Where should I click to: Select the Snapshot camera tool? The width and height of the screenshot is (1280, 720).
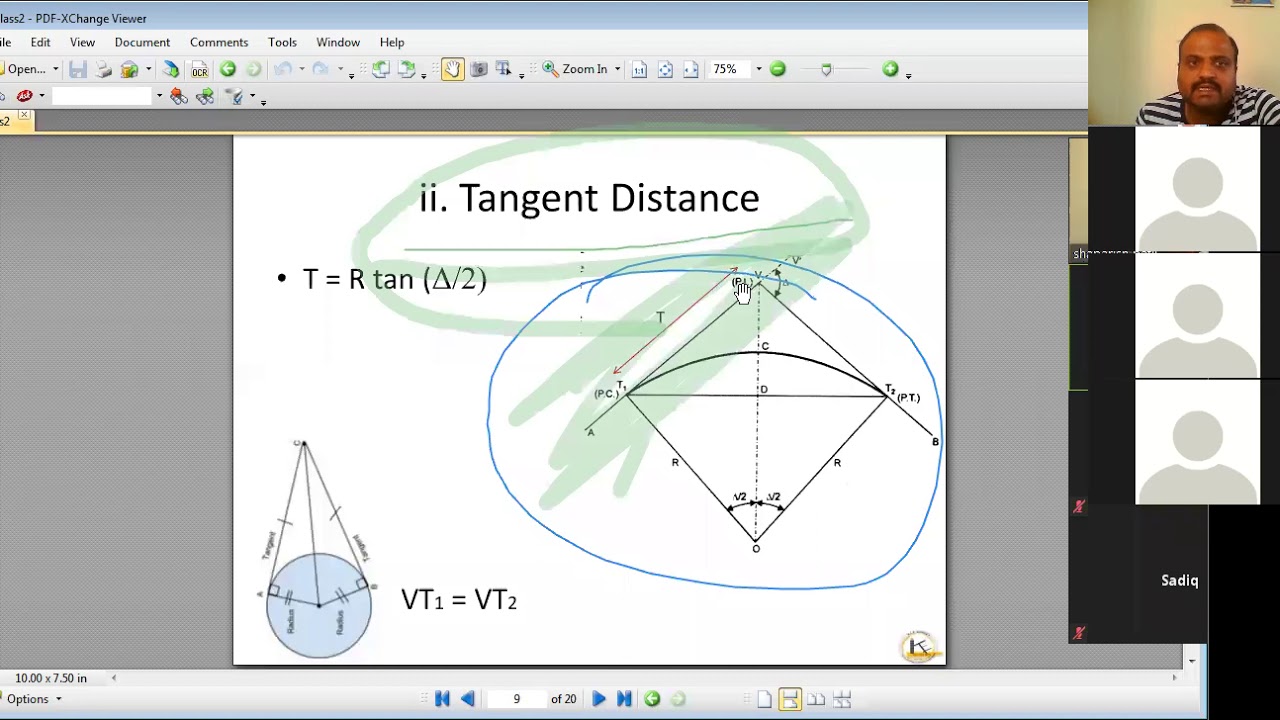click(478, 69)
